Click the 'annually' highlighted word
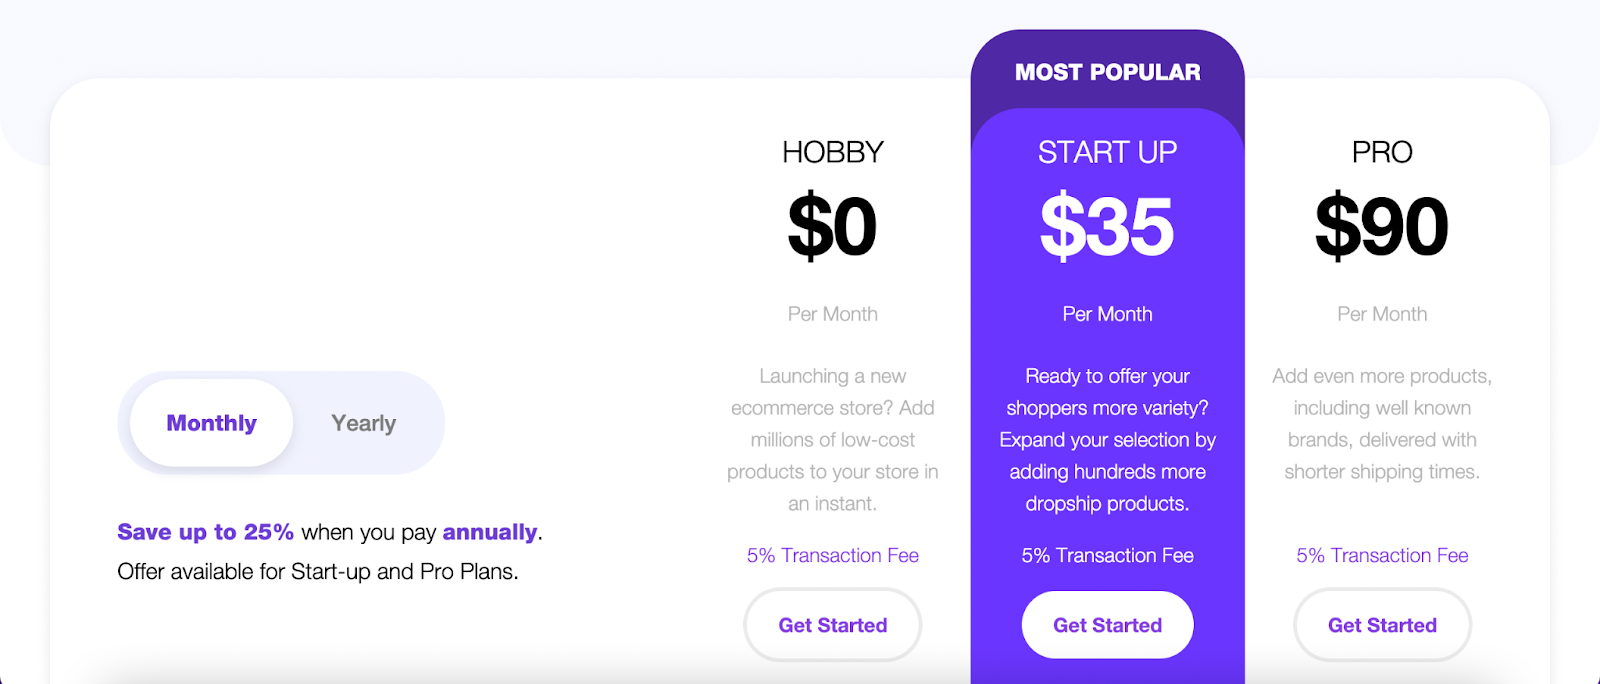The height and width of the screenshot is (684, 1600). (490, 532)
